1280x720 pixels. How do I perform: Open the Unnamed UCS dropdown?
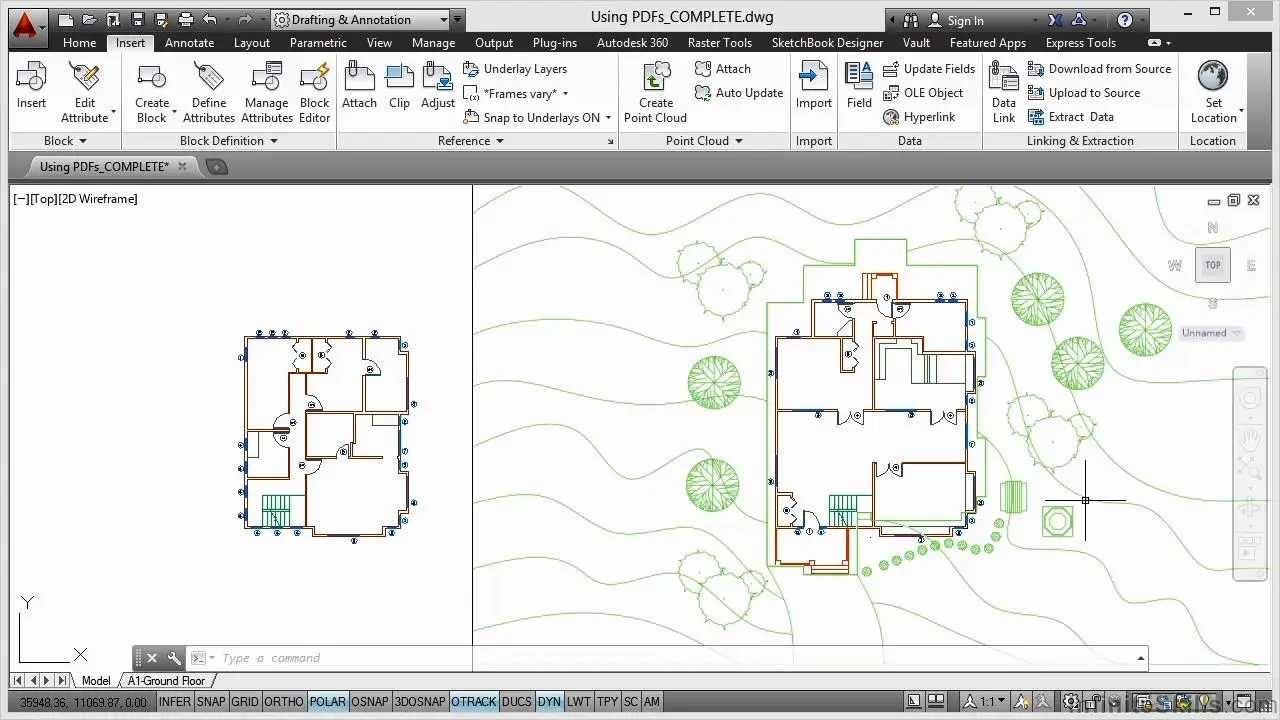pos(1211,333)
